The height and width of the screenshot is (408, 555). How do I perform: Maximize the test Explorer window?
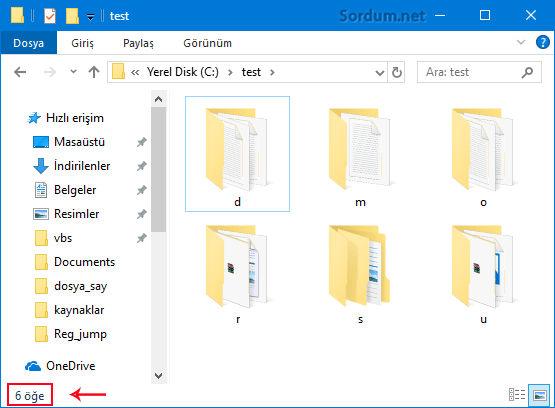[x=485, y=16]
